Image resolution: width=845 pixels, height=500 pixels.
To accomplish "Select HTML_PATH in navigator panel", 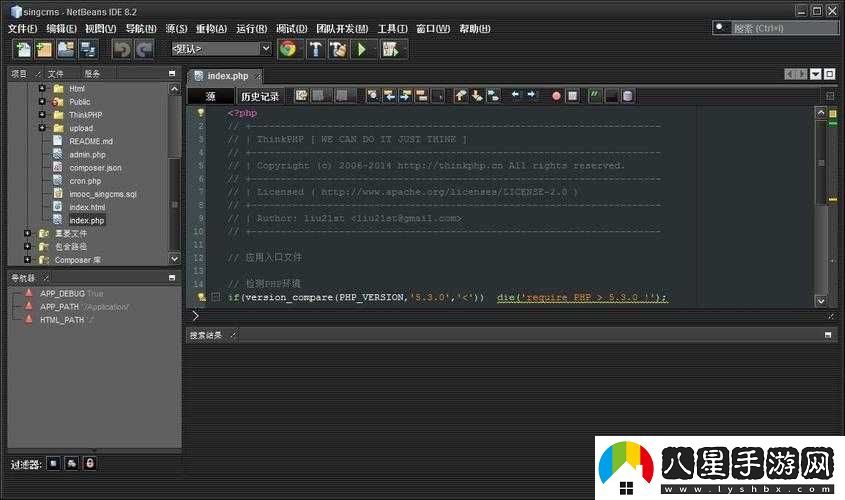I will pyautogui.click(x=61, y=320).
